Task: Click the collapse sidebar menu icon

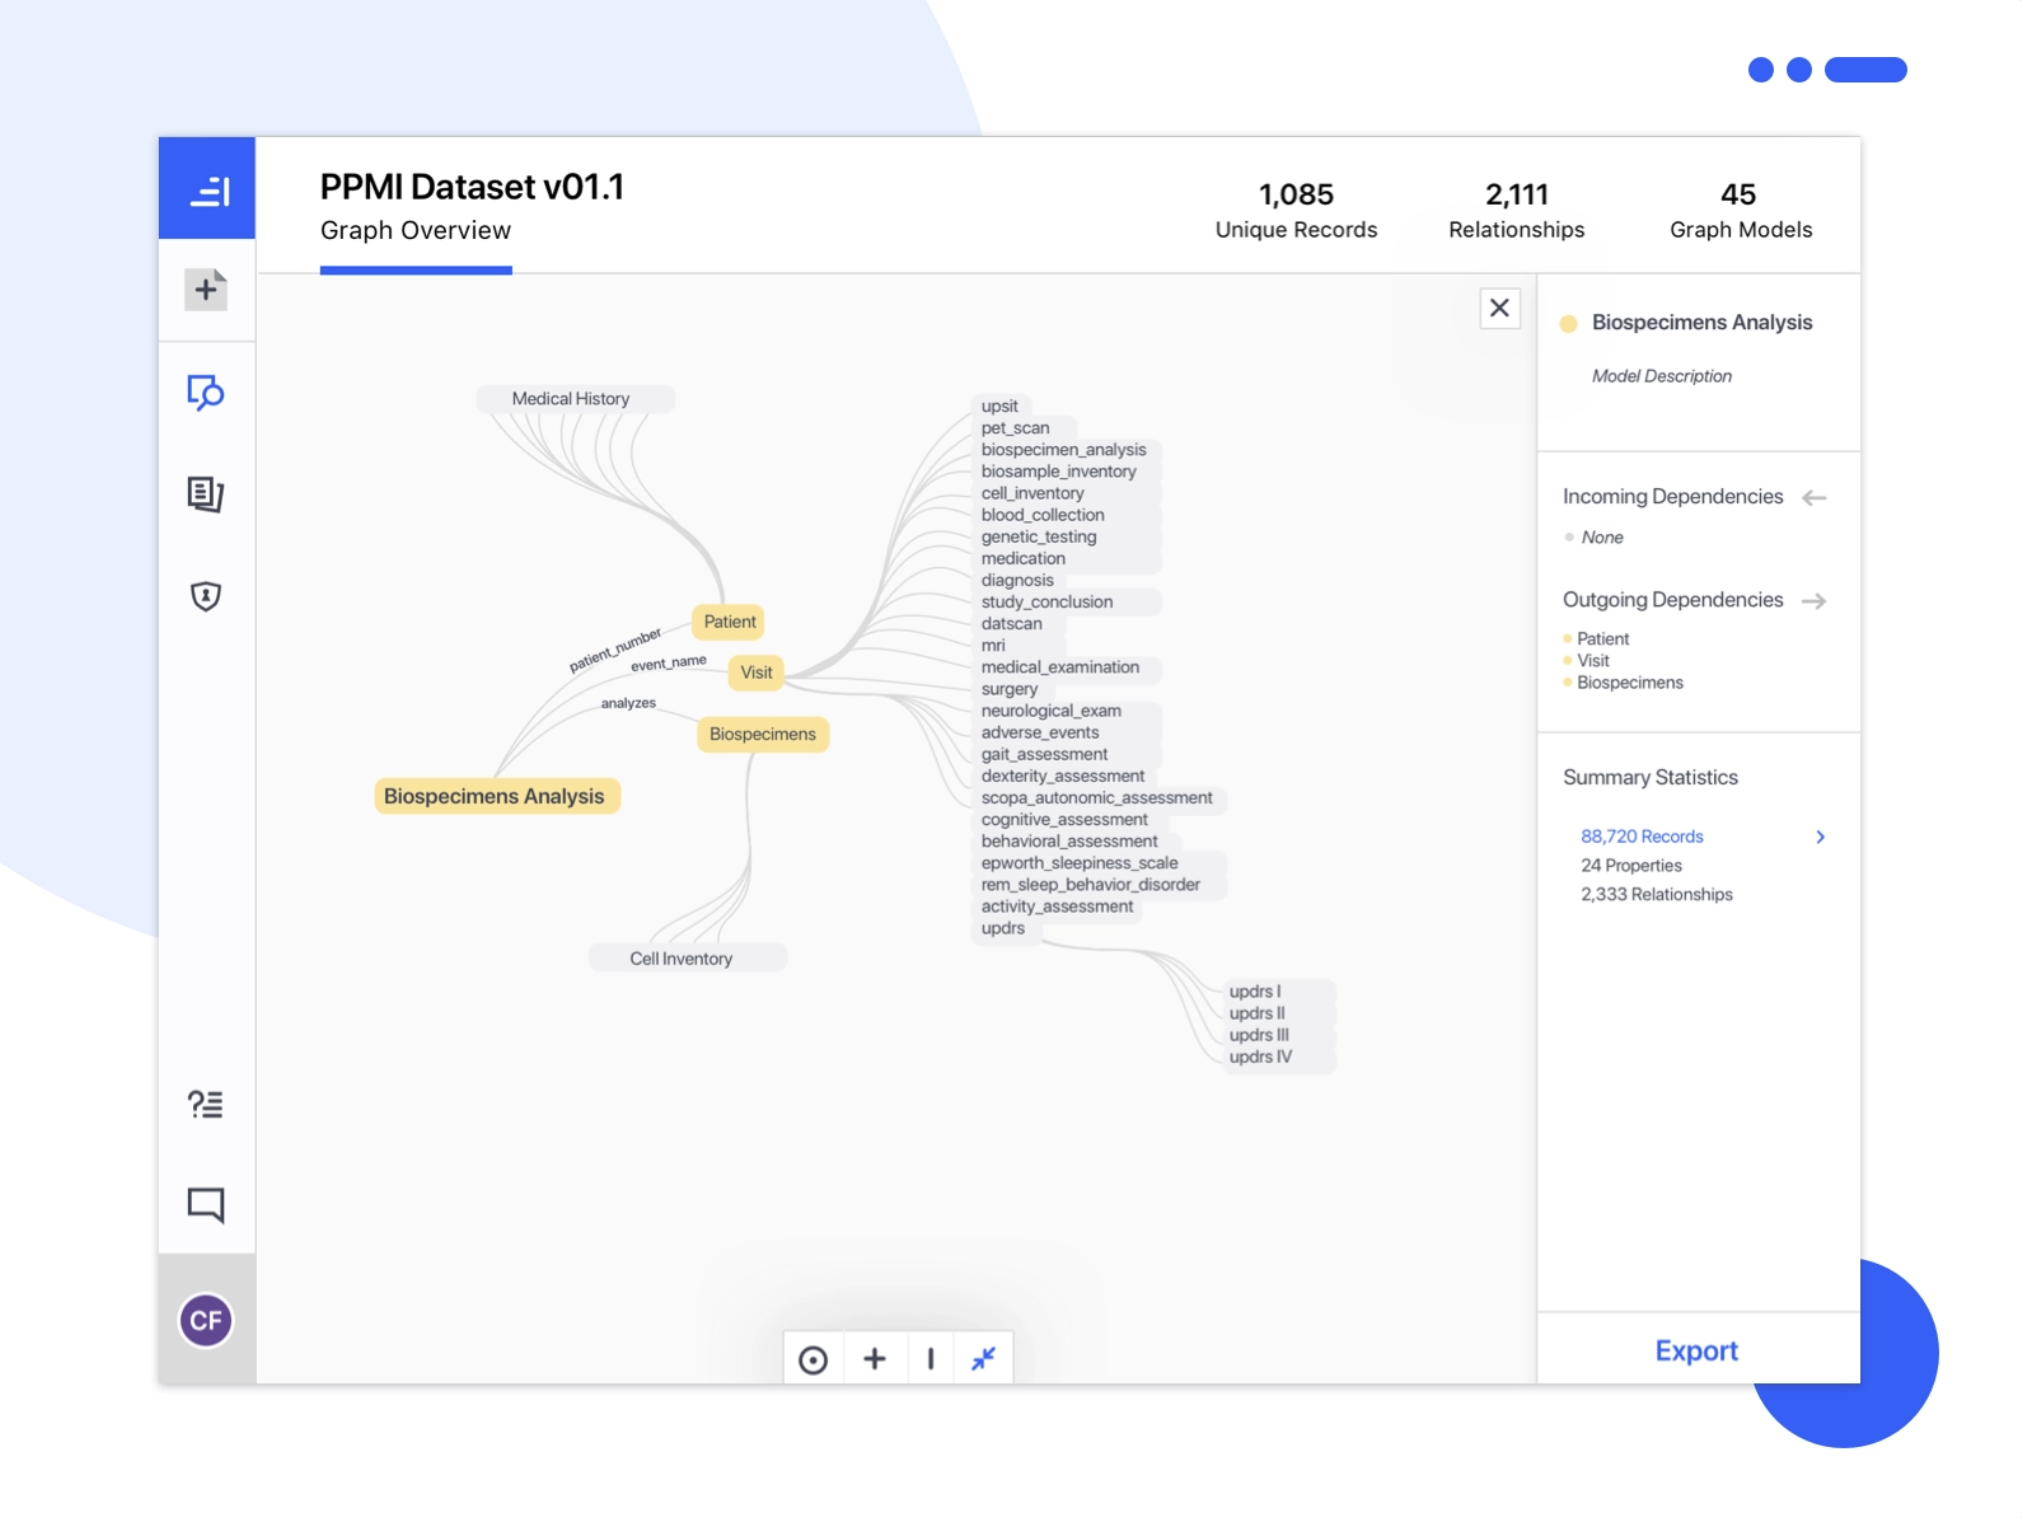Action: click(208, 190)
